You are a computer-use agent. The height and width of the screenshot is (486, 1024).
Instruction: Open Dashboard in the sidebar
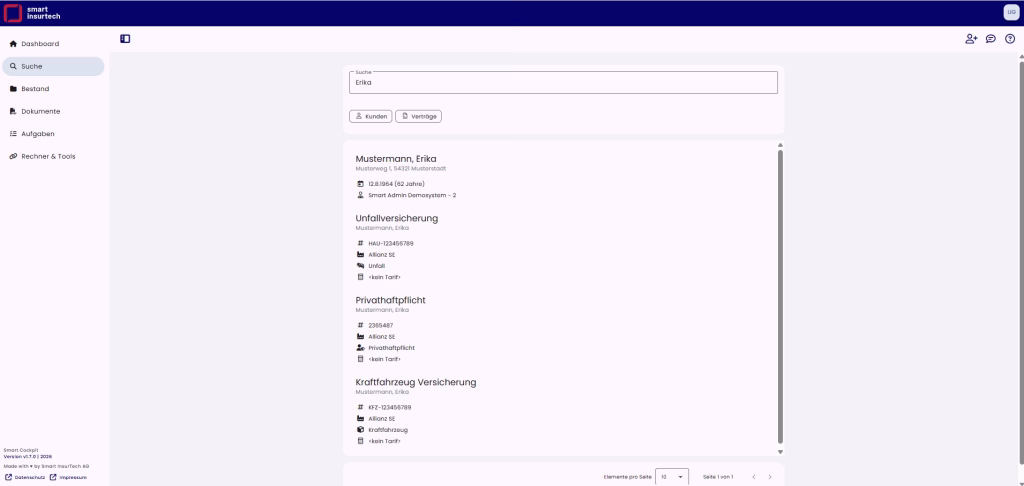pos(40,44)
